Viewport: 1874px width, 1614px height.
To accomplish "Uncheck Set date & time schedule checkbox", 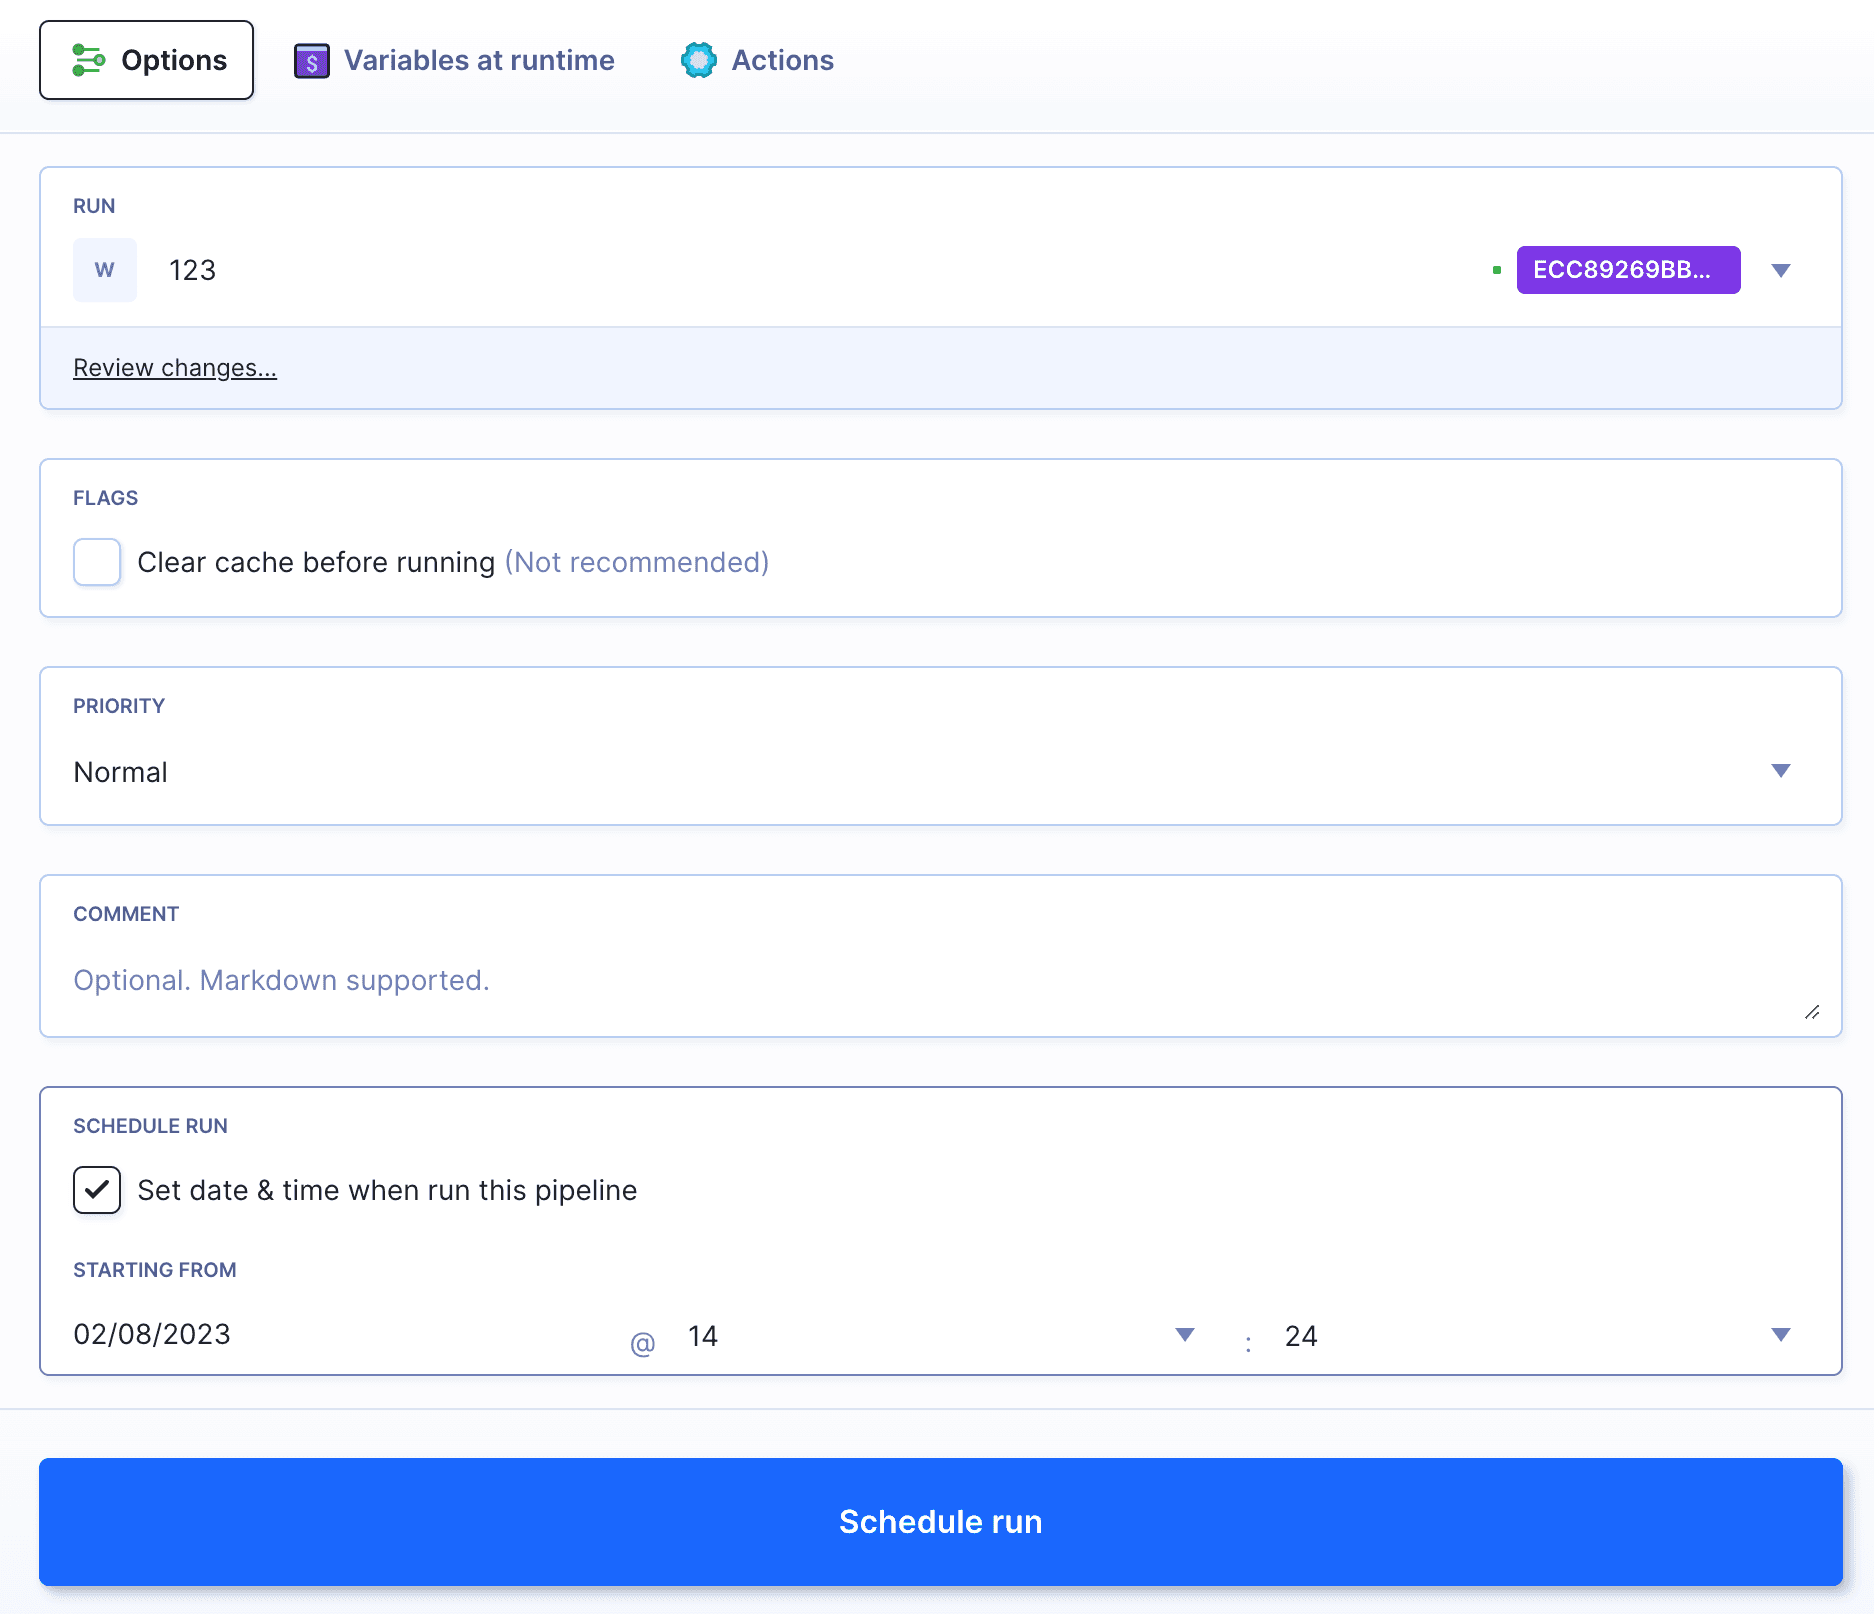I will pos(97,1190).
